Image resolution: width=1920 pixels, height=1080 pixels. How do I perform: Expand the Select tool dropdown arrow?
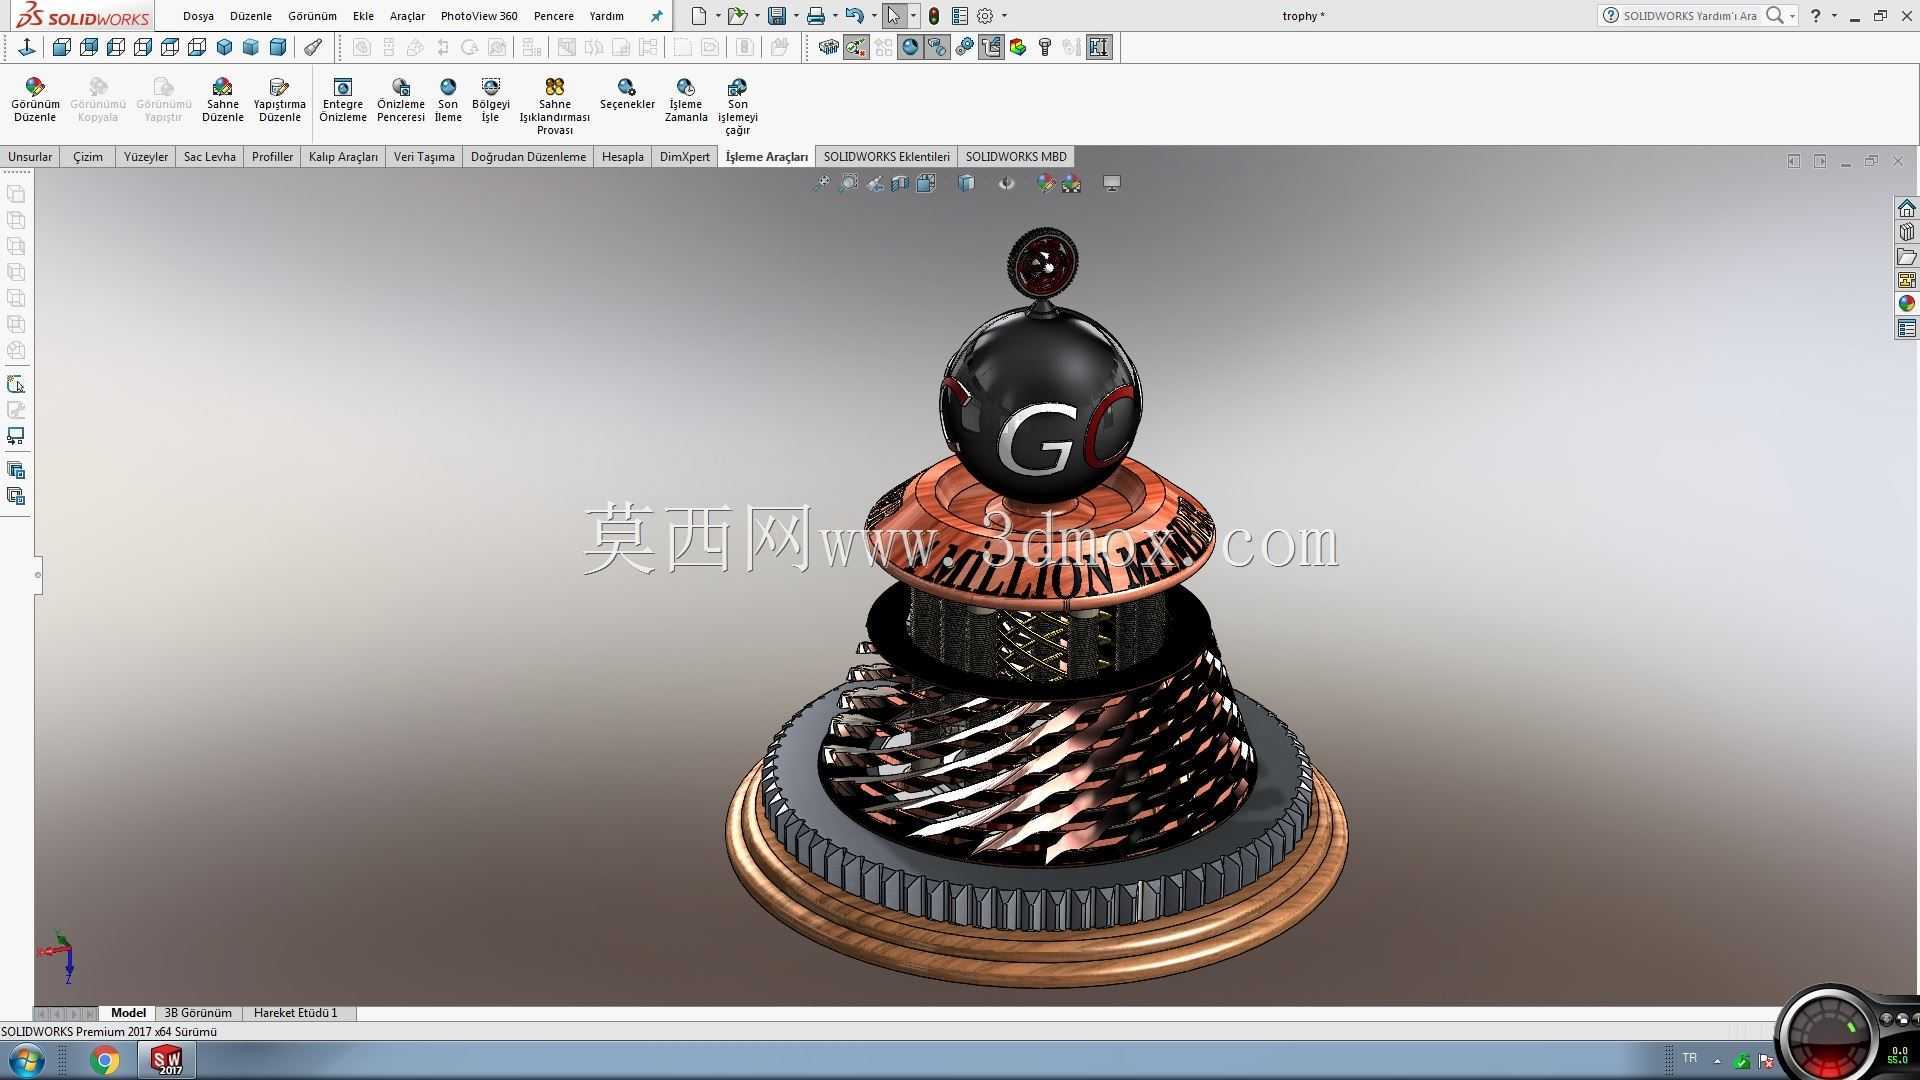pyautogui.click(x=913, y=16)
